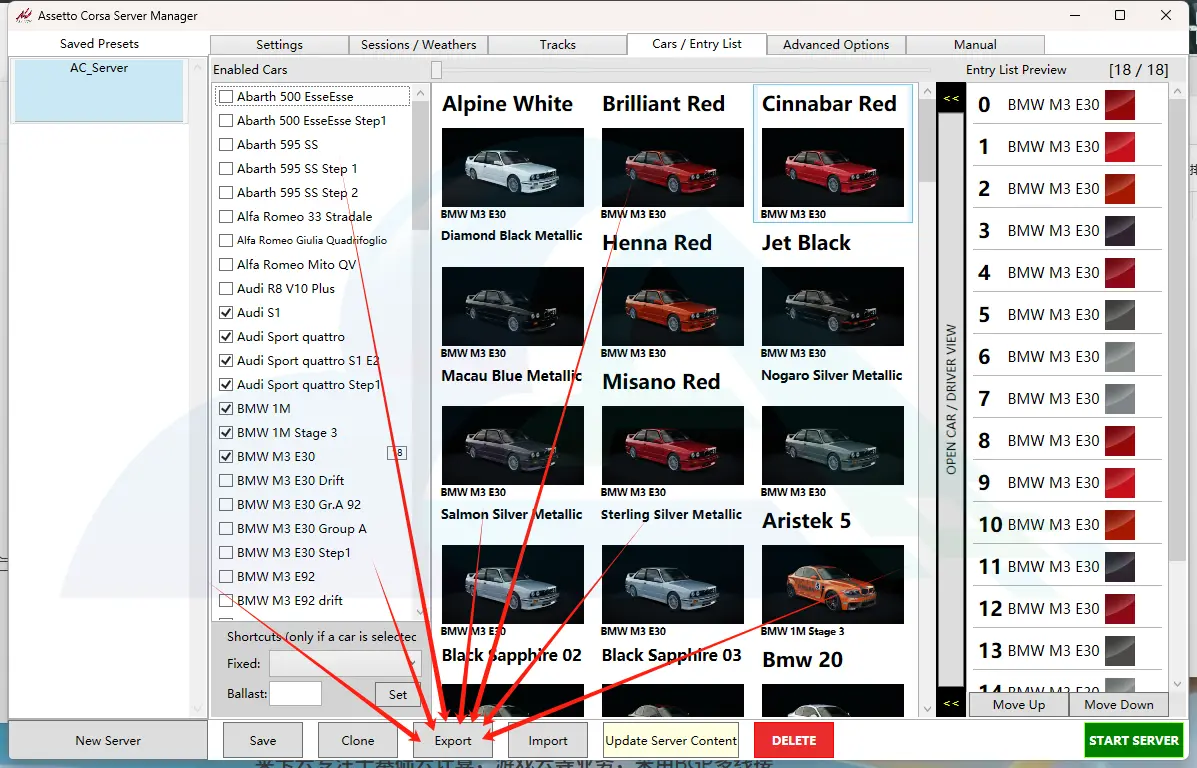
Task: Choose the Brilliant Red skin thumbnail
Action: 673,167
